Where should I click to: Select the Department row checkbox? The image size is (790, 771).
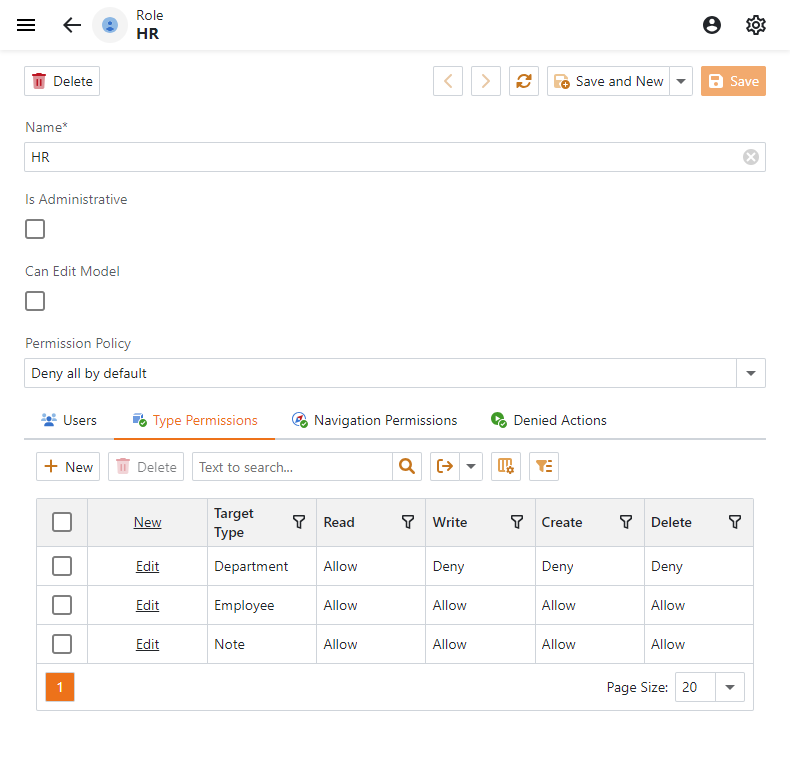click(x=62, y=566)
